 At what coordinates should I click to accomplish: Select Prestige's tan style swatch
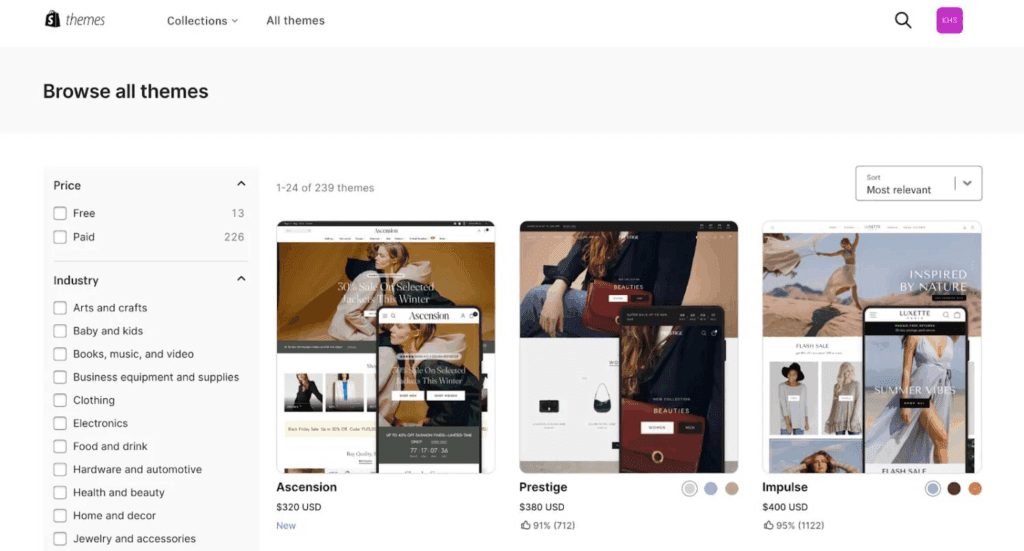click(x=731, y=488)
